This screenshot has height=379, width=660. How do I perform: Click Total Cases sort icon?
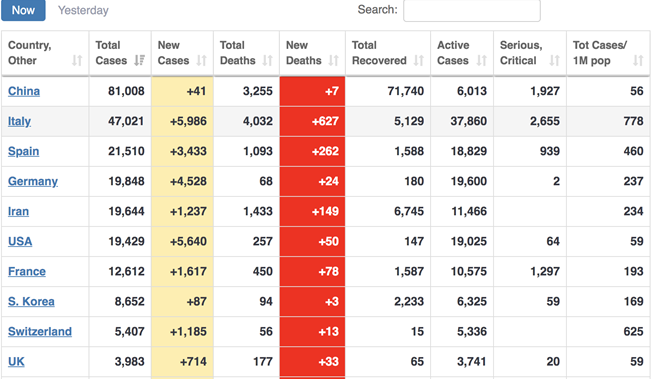139,61
